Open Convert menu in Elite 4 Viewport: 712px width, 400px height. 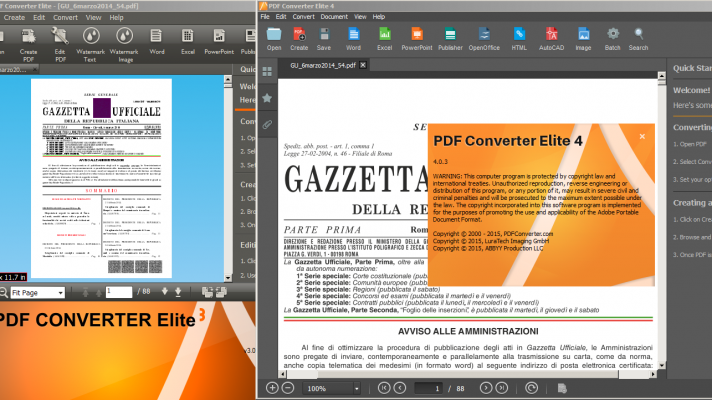(303, 17)
